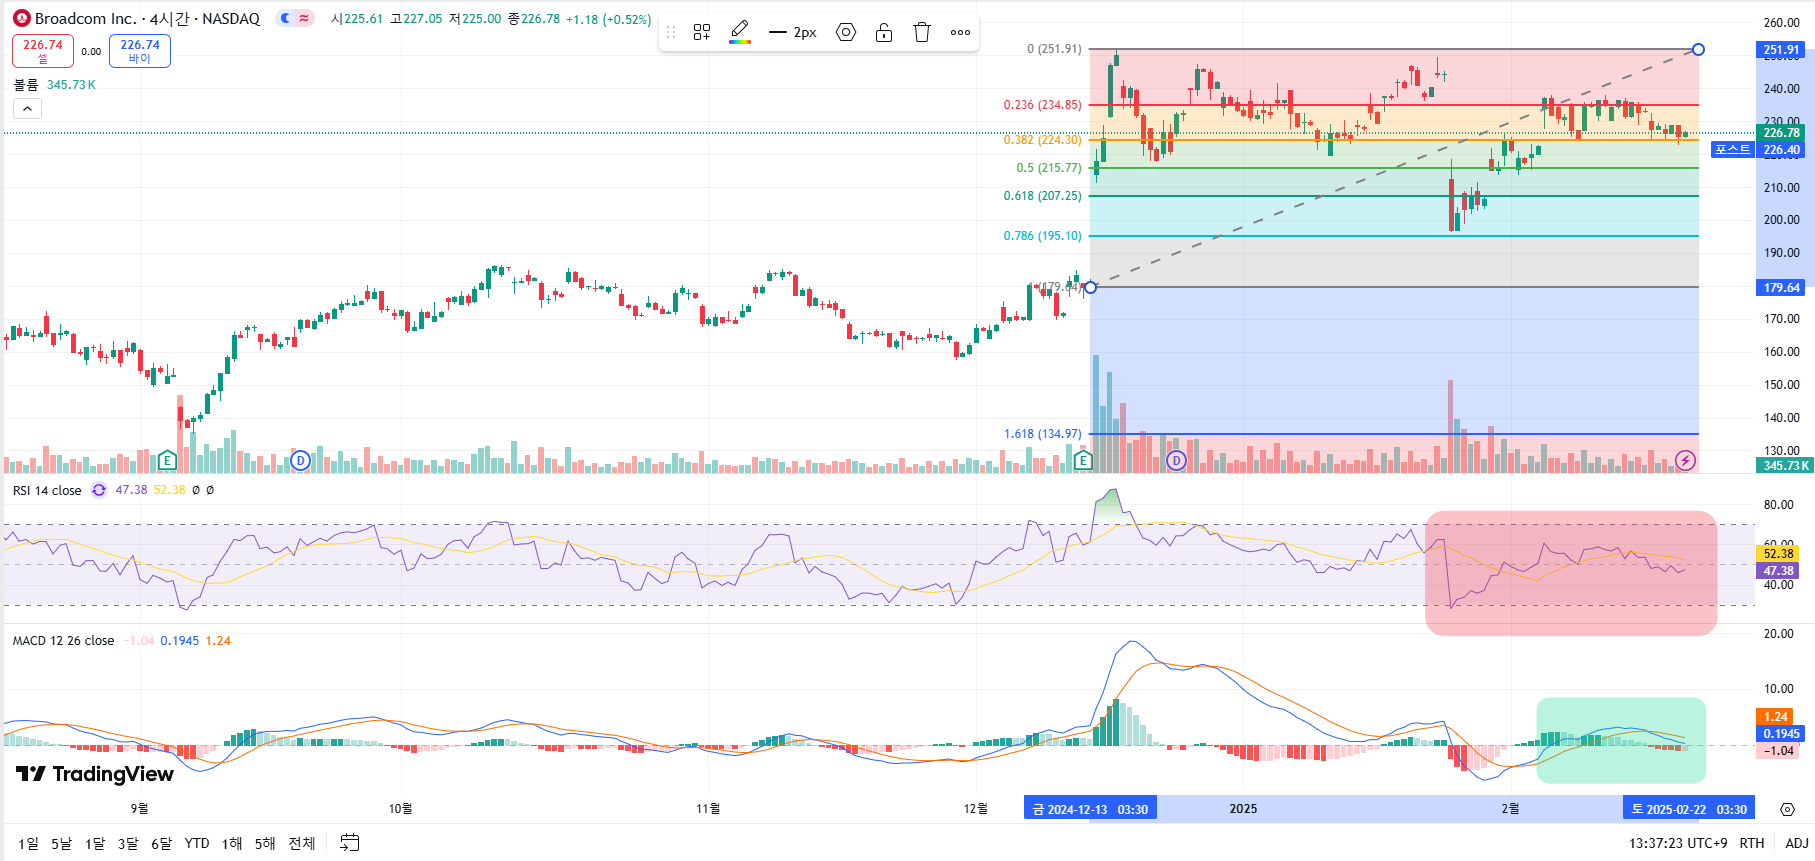Click the 0.618 (207.25) Fibonacci label
The height and width of the screenshot is (861, 1815).
tap(1042, 196)
